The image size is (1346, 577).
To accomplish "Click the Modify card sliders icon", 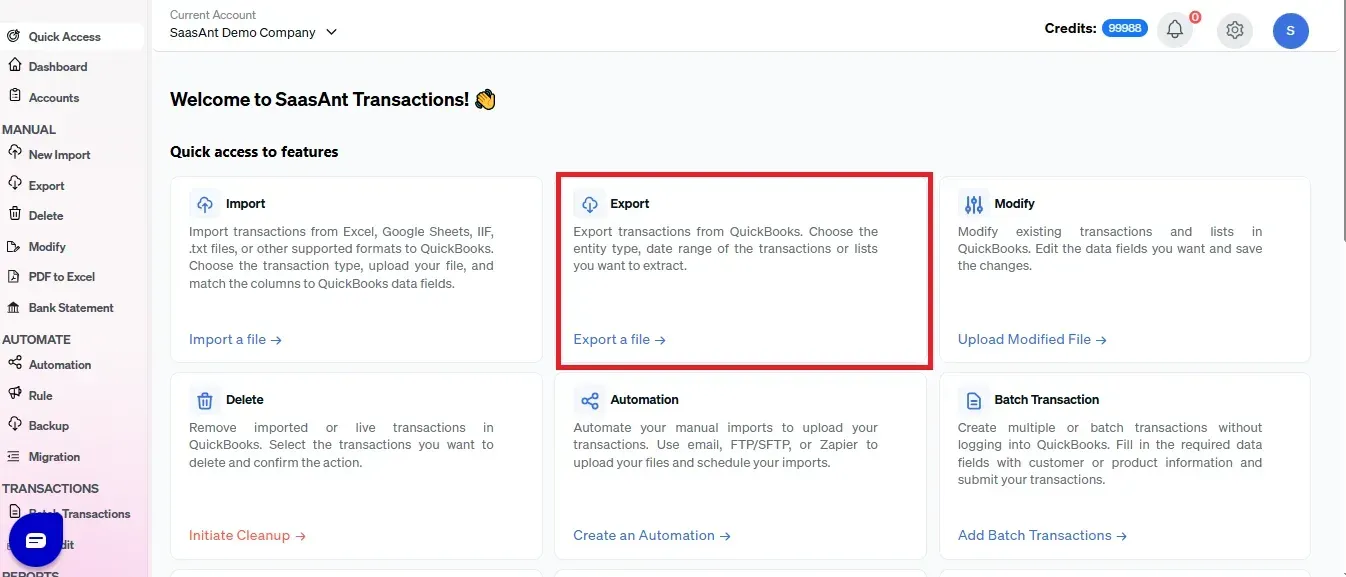I will click(974, 204).
